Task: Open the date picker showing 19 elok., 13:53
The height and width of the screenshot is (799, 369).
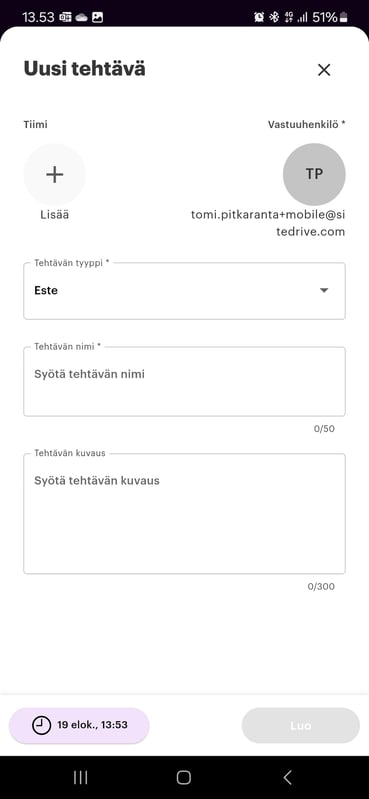Action: point(79,725)
